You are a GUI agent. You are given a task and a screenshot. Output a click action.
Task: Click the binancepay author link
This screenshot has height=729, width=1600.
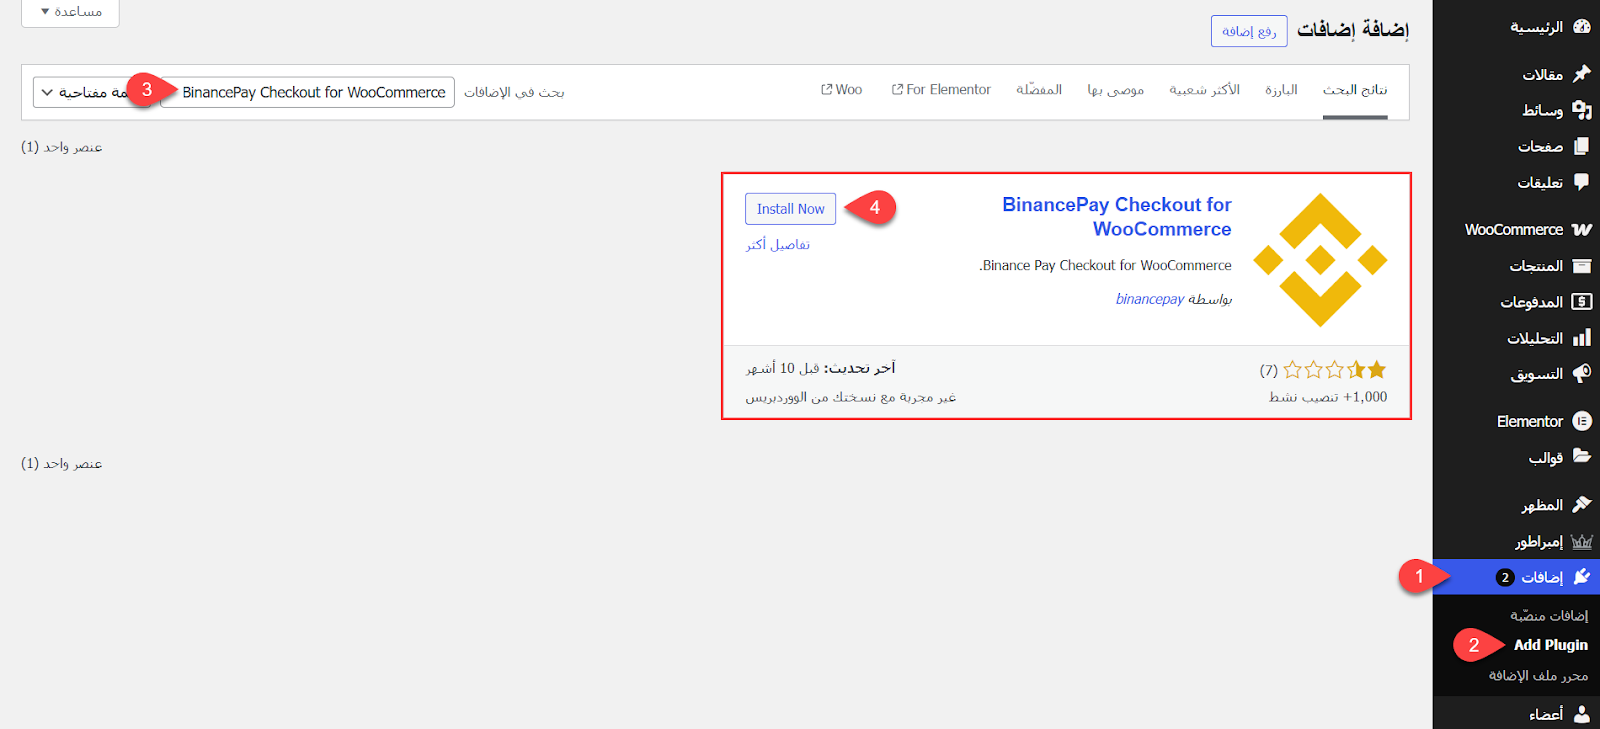[1150, 299]
